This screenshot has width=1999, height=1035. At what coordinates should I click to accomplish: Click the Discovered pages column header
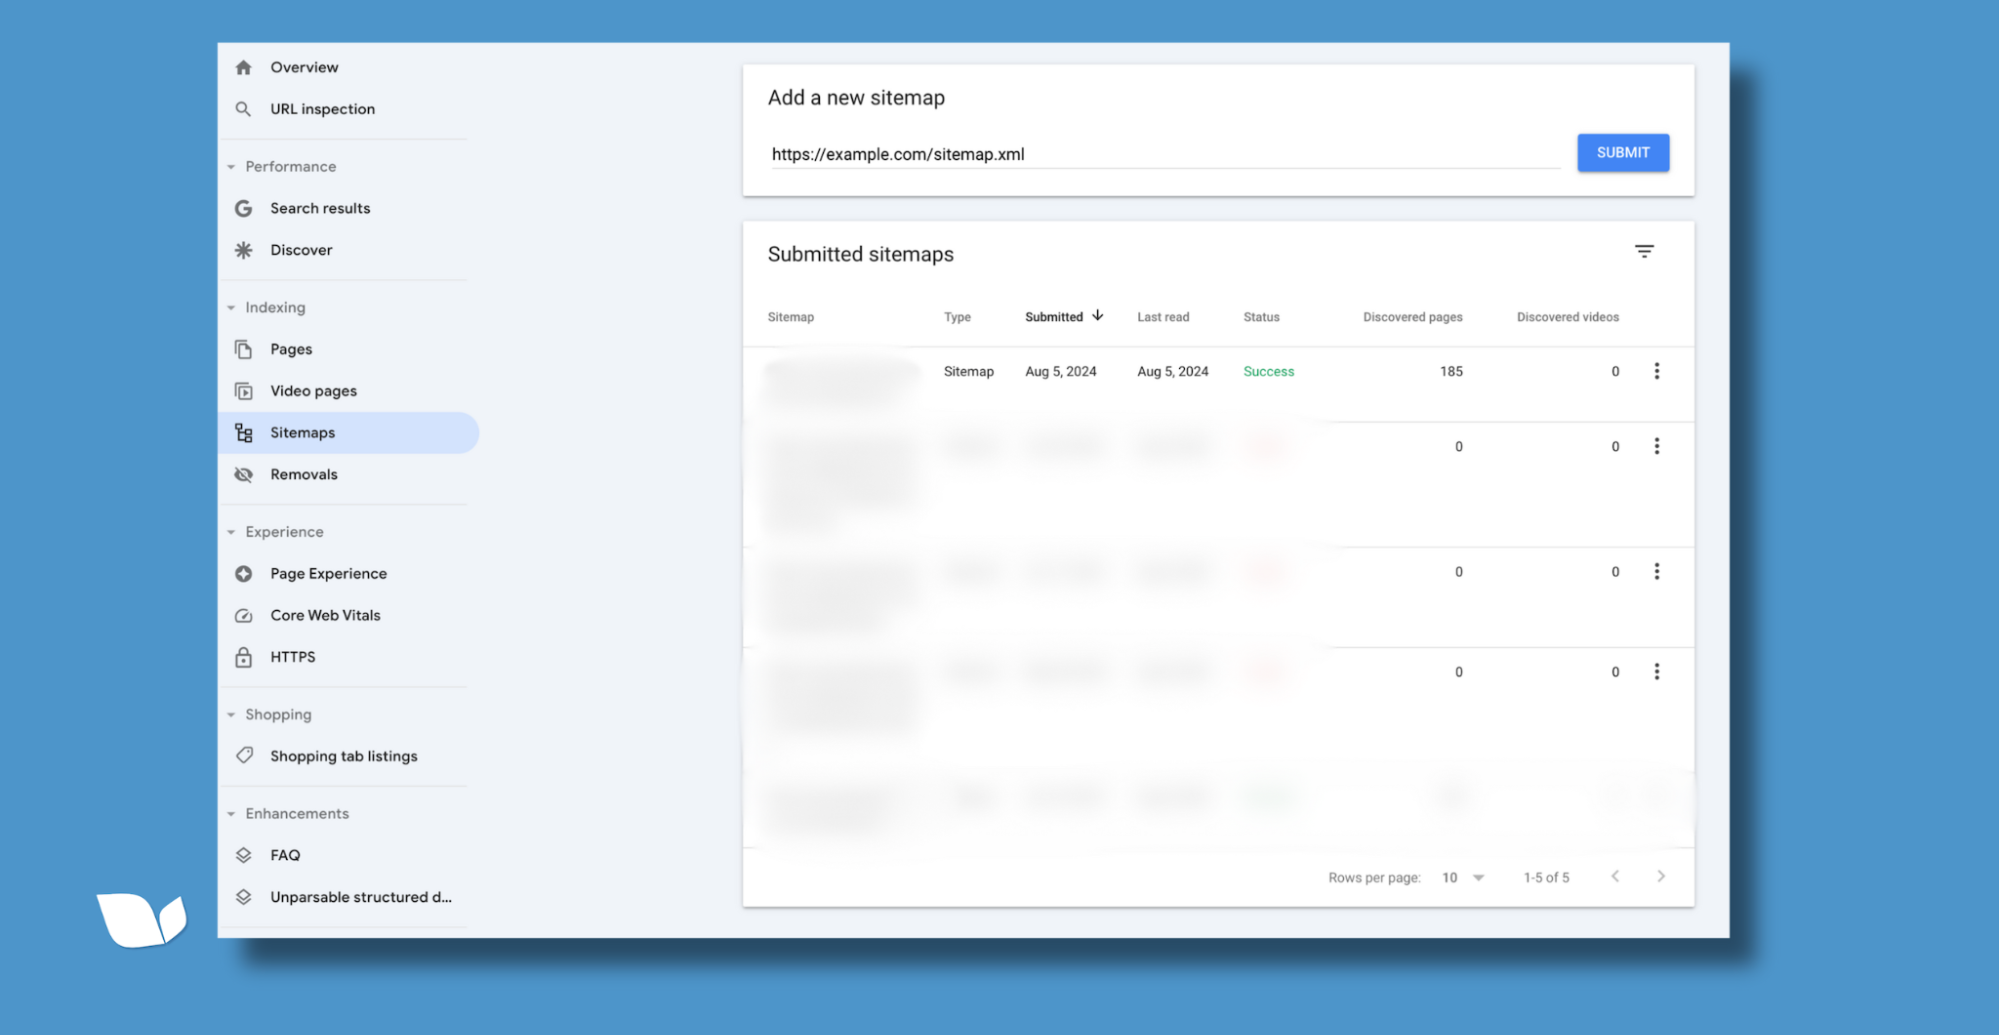click(1412, 317)
